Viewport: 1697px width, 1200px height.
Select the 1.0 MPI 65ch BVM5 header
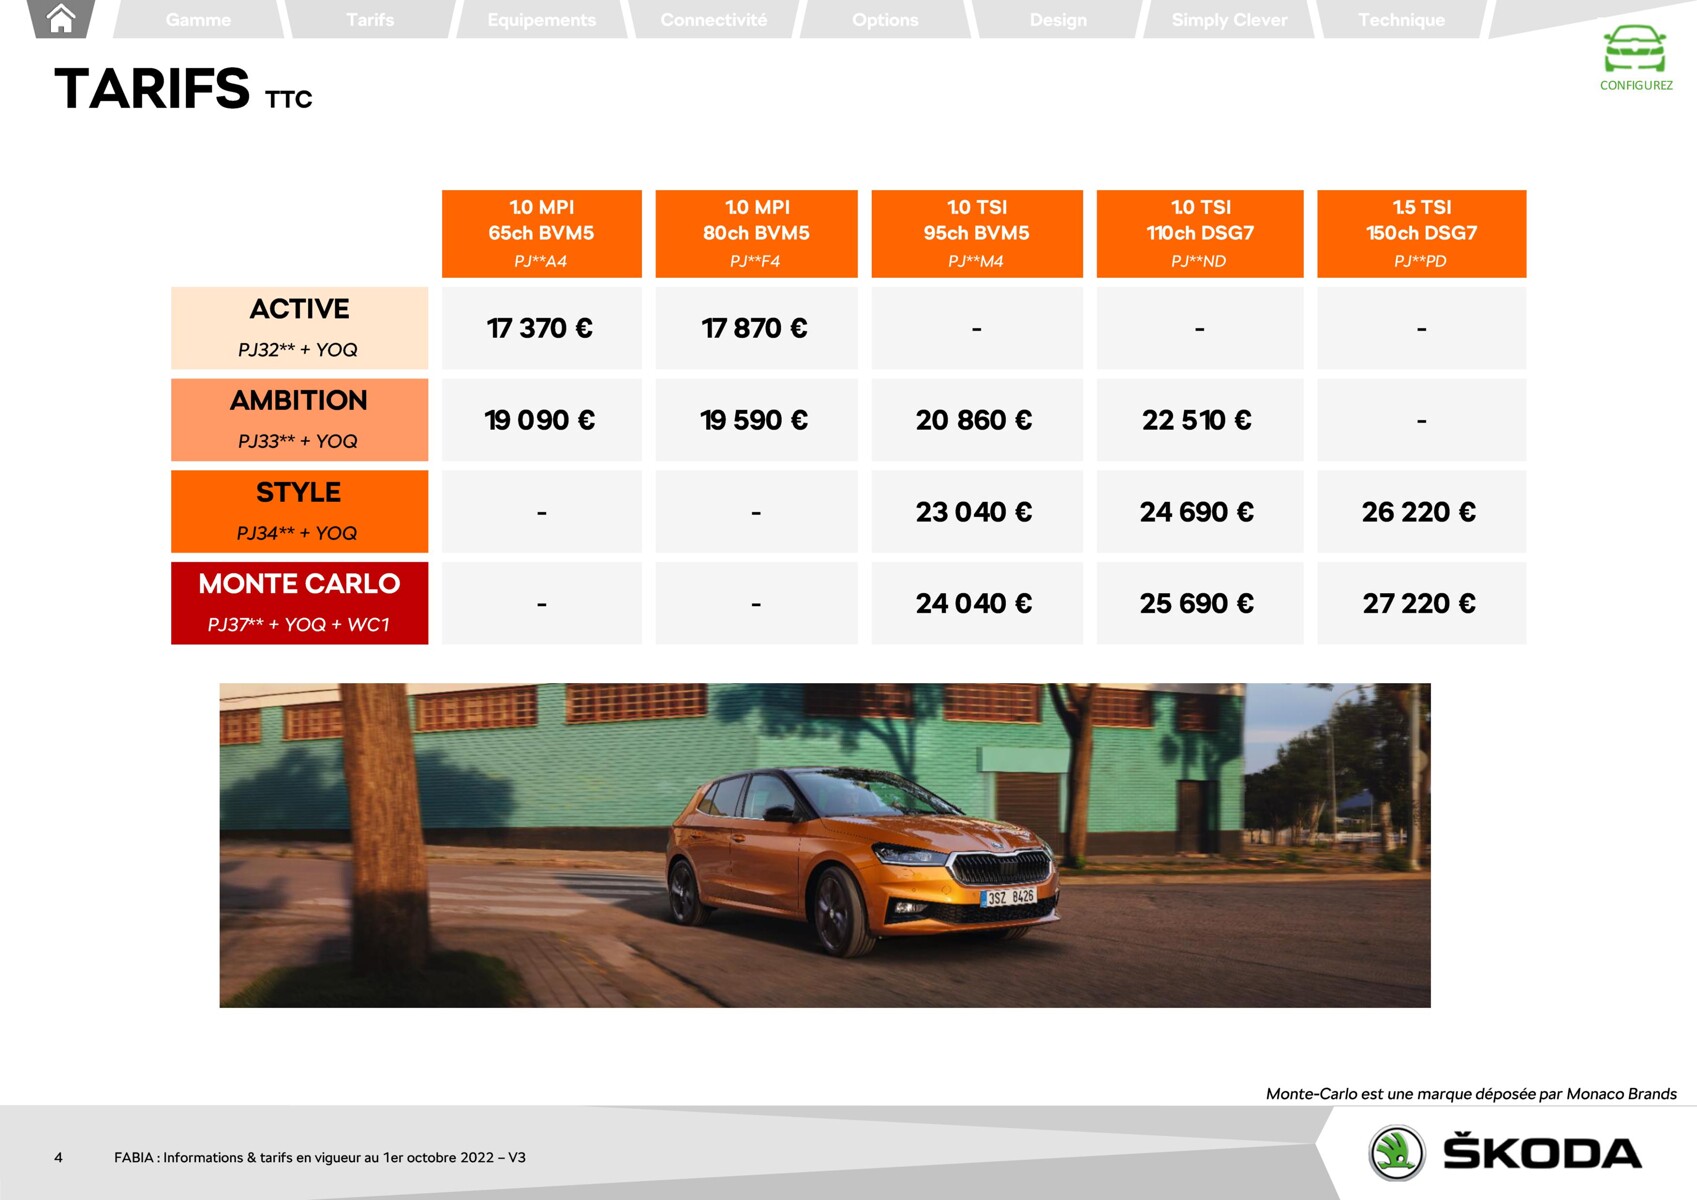click(542, 234)
